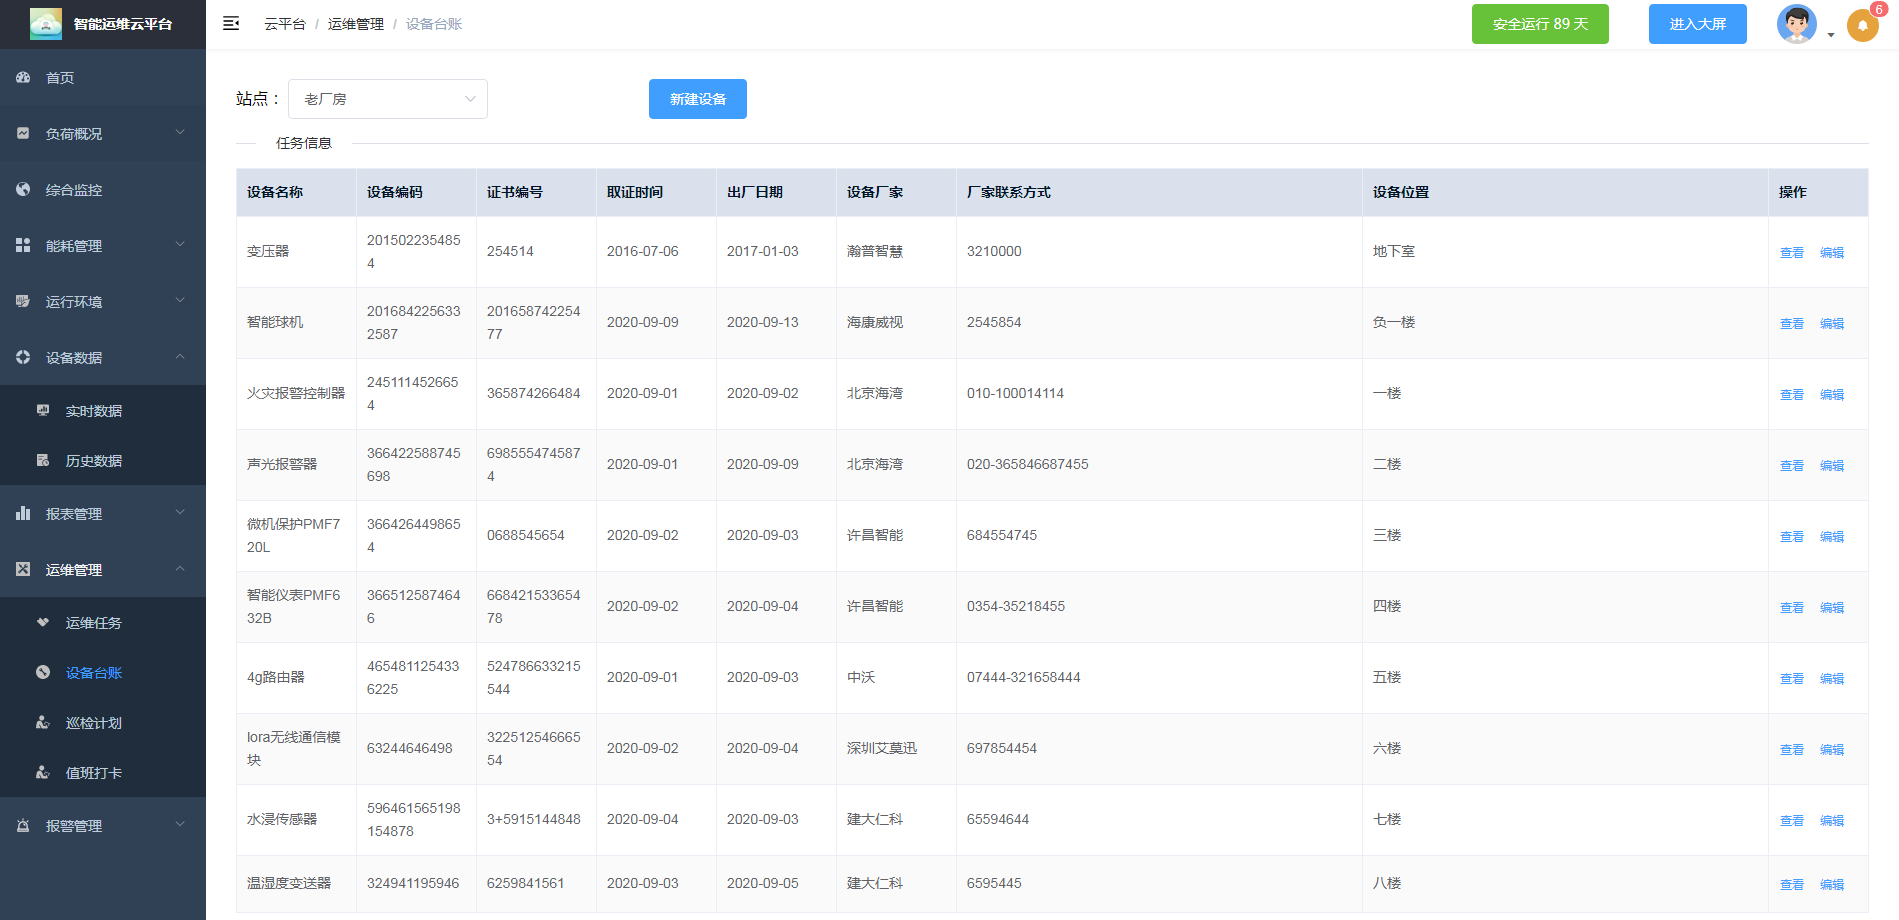Expand the 能耗管理 submenu chevron
This screenshot has height=920, width=1899.
click(180, 244)
